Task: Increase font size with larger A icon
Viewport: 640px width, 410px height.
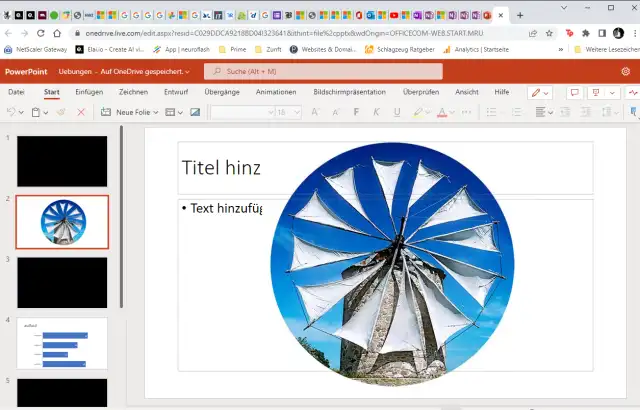Action: [x=315, y=112]
